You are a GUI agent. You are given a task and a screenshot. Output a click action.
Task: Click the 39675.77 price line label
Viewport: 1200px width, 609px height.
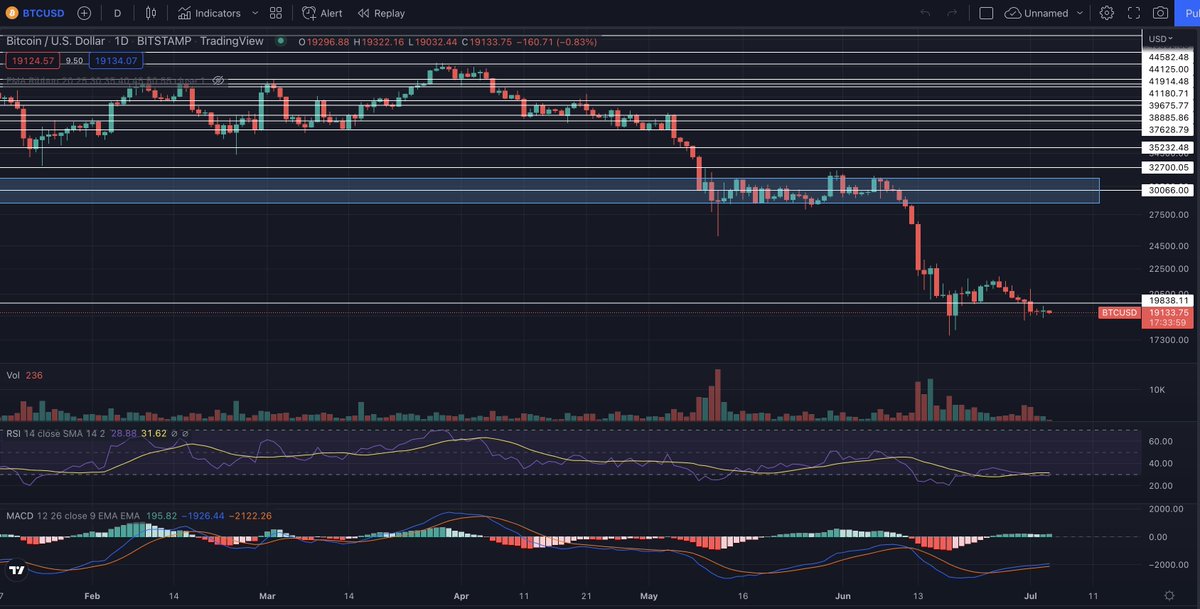point(1168,105)
